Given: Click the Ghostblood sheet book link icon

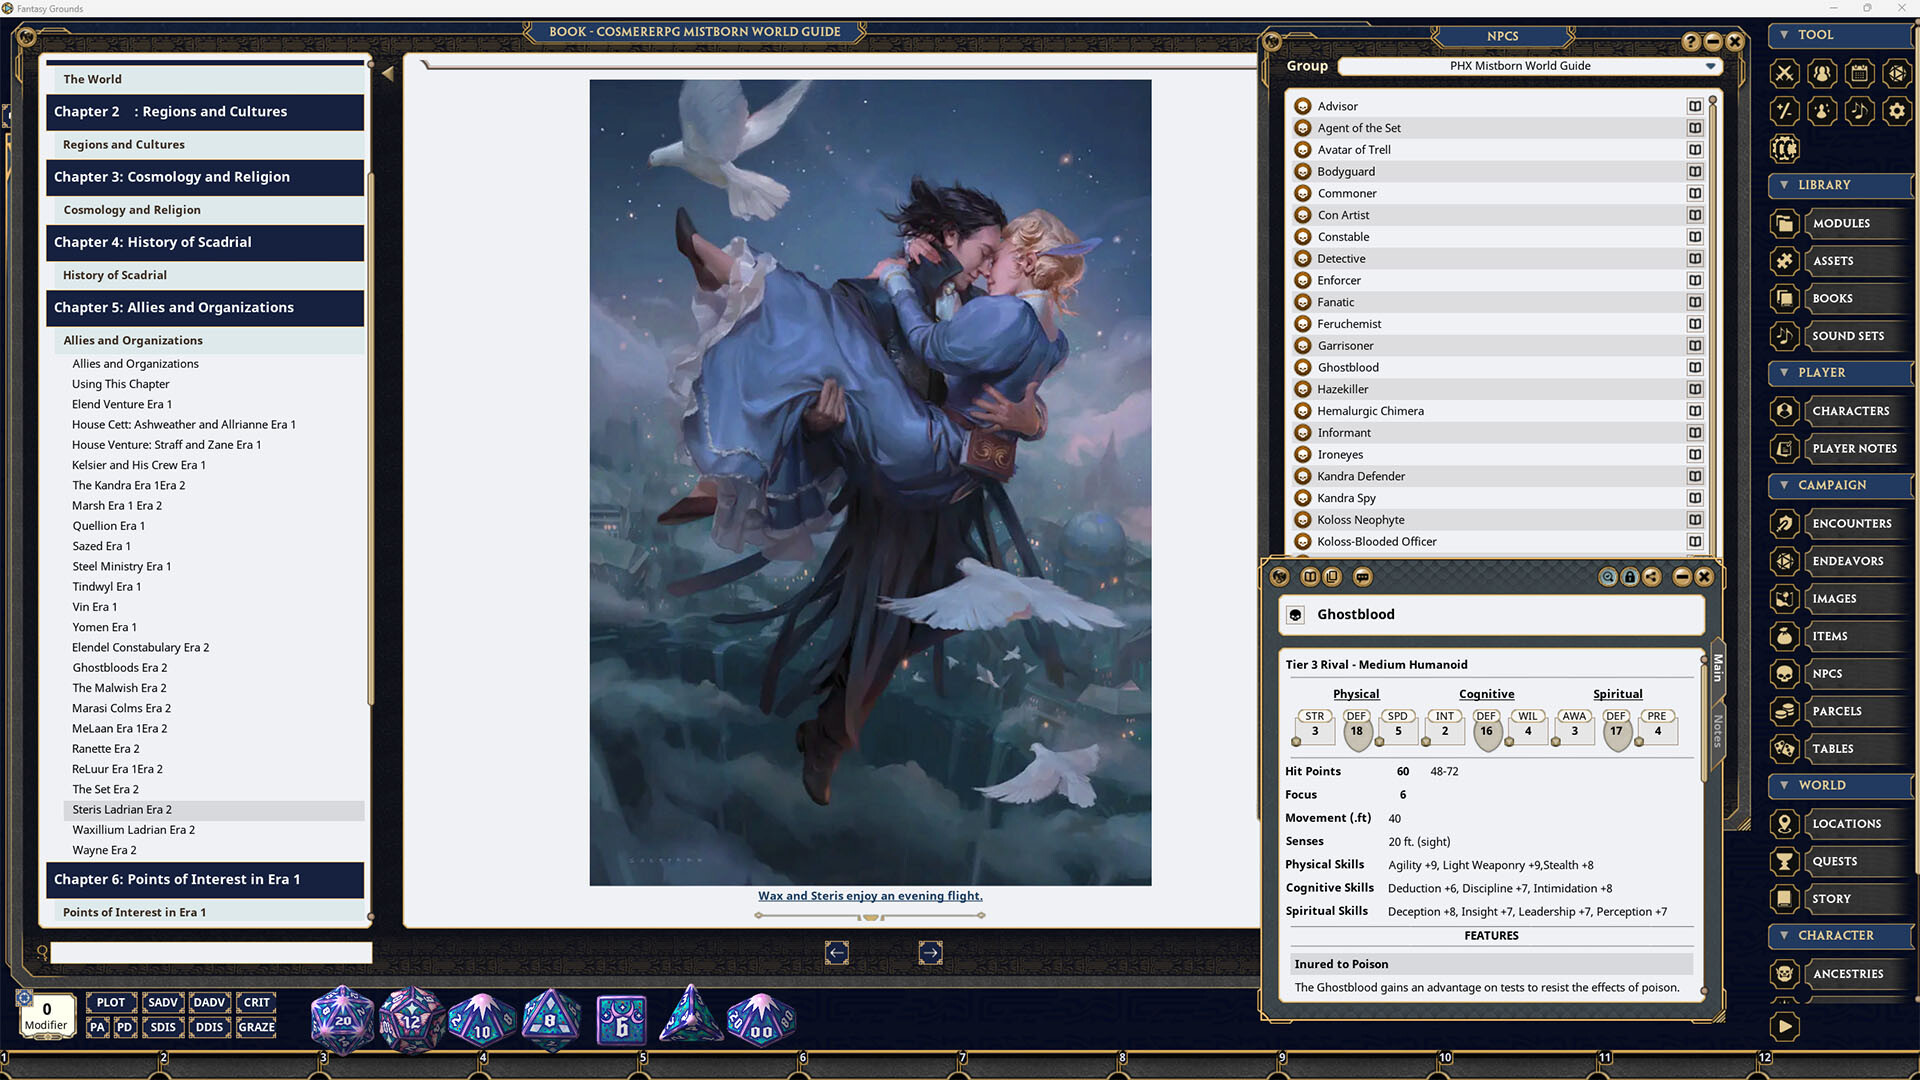Looking at the screenshot, I should click(x=1310, y=577).
